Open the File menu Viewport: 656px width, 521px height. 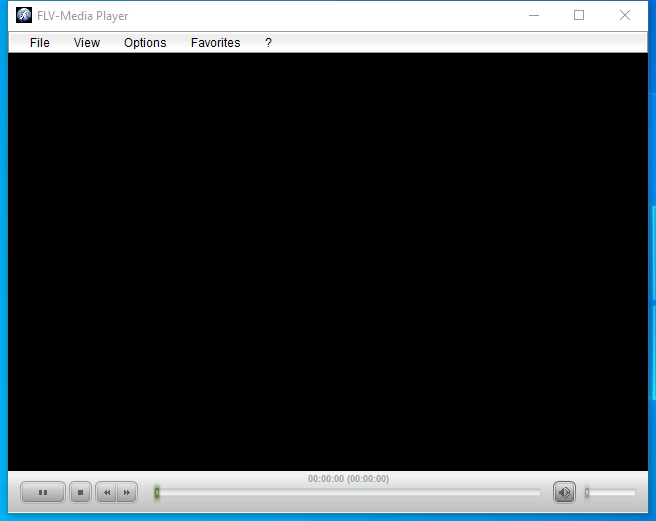[x=40, y=43]
